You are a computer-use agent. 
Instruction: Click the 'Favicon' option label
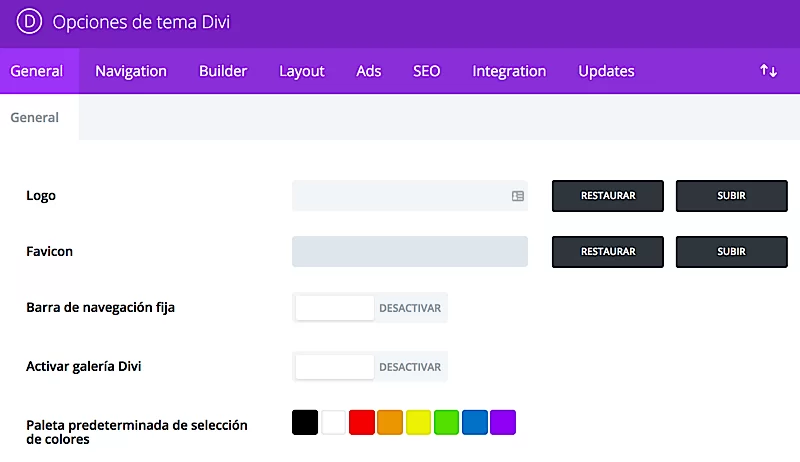pyautogui.click(x=49, y=251)
